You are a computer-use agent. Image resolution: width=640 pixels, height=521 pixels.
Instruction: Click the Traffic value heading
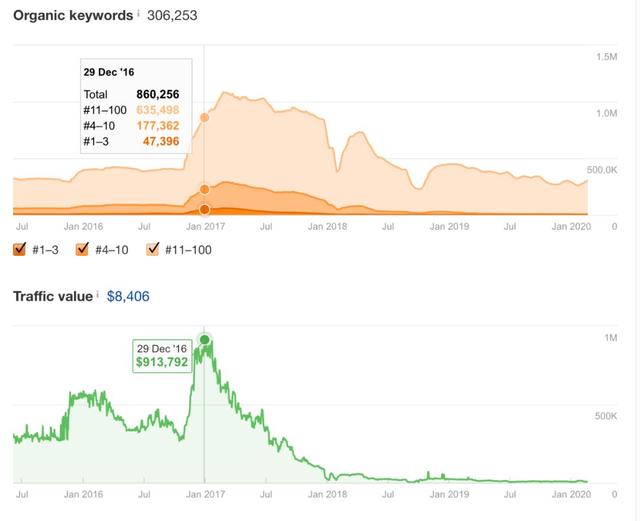click(x=52, y=296)
